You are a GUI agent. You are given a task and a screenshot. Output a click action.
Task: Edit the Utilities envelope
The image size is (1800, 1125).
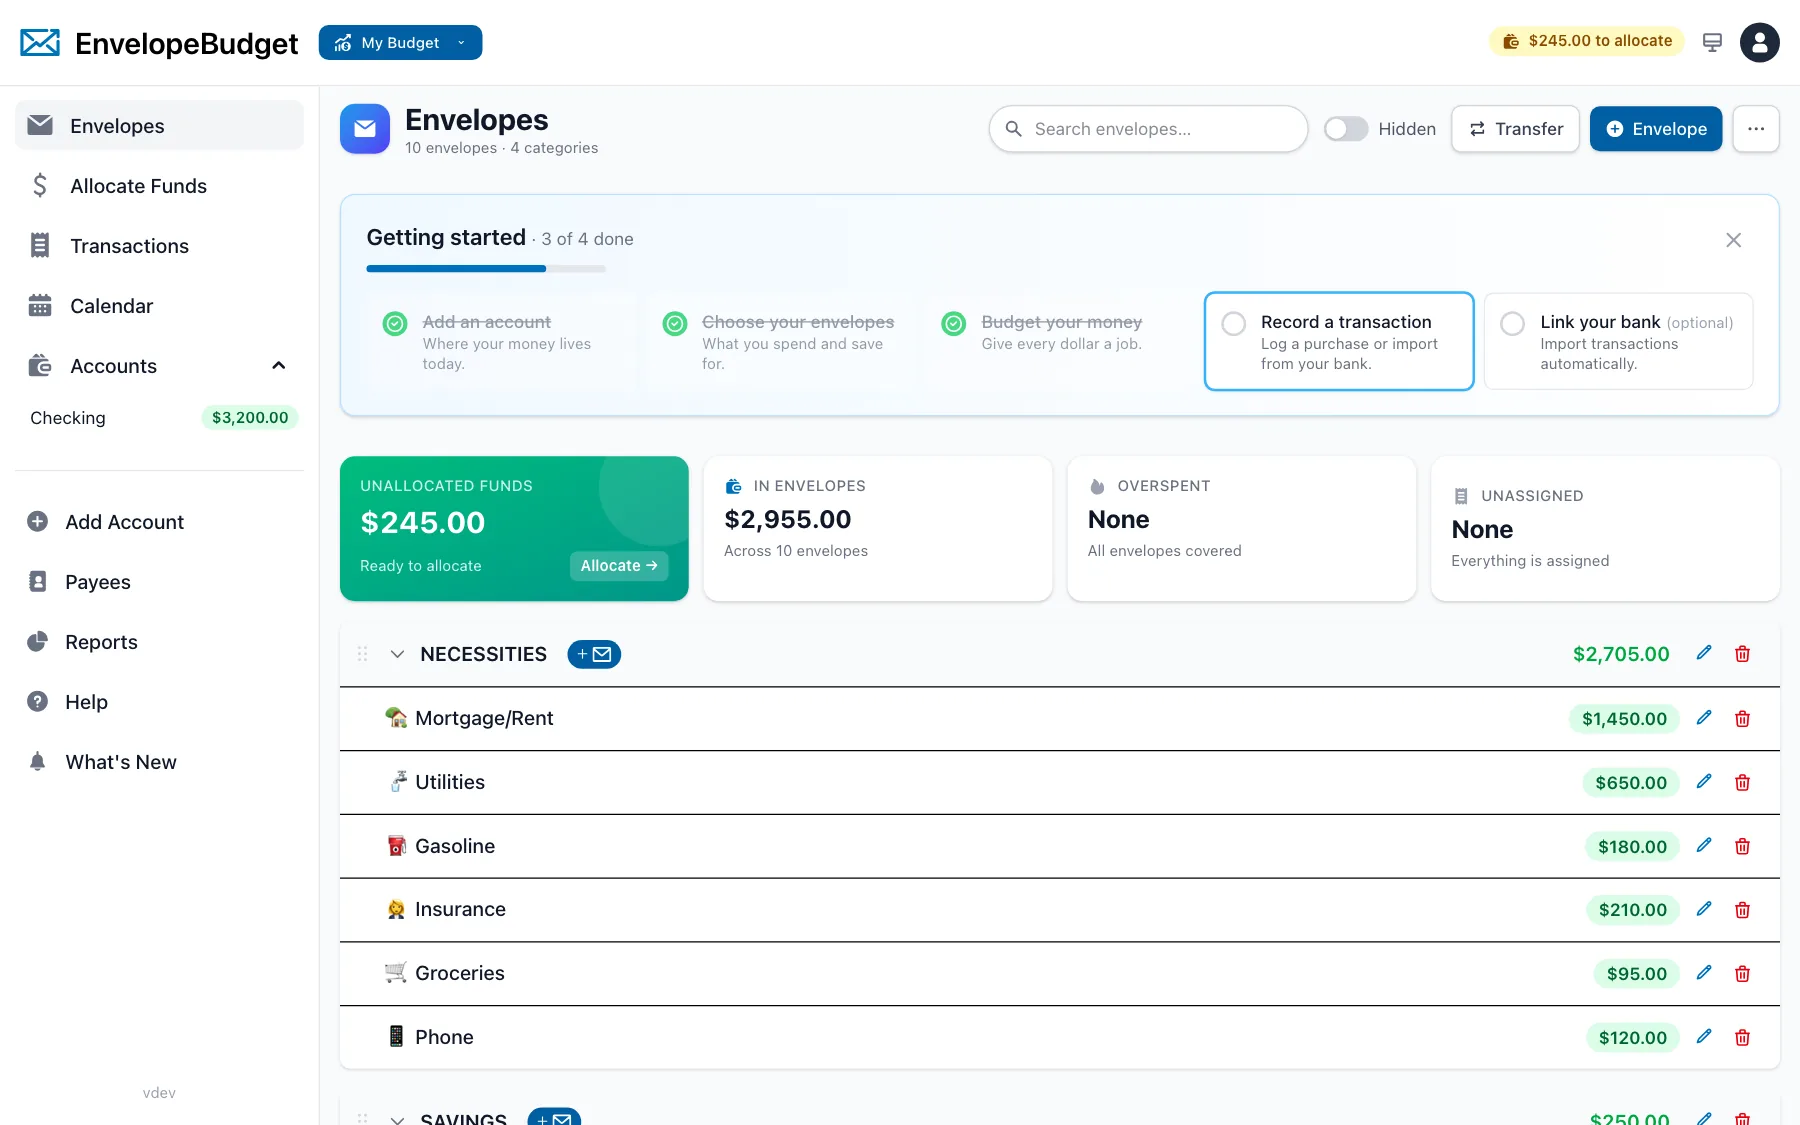click(x=1704, y=782)
